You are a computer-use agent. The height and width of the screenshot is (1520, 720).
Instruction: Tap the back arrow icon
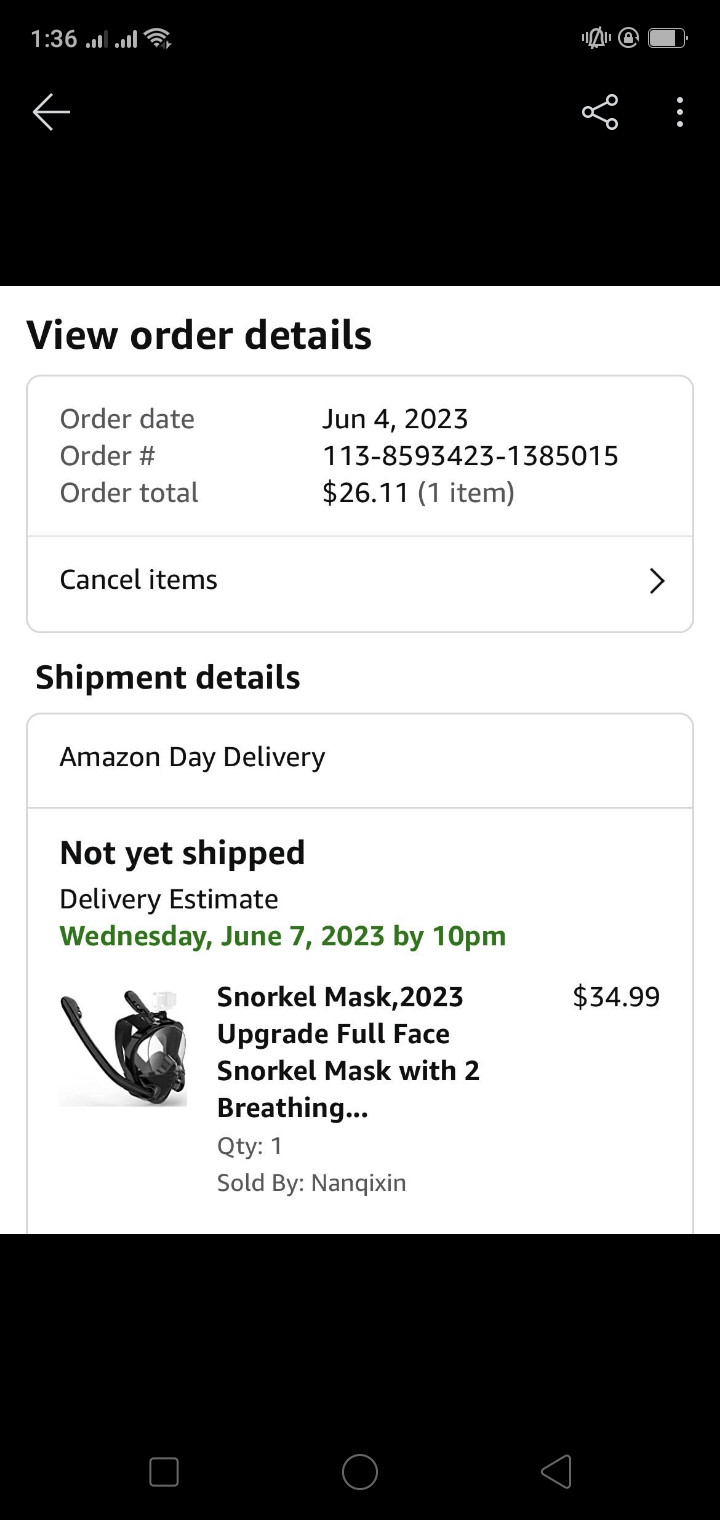(x=51, y=112)
